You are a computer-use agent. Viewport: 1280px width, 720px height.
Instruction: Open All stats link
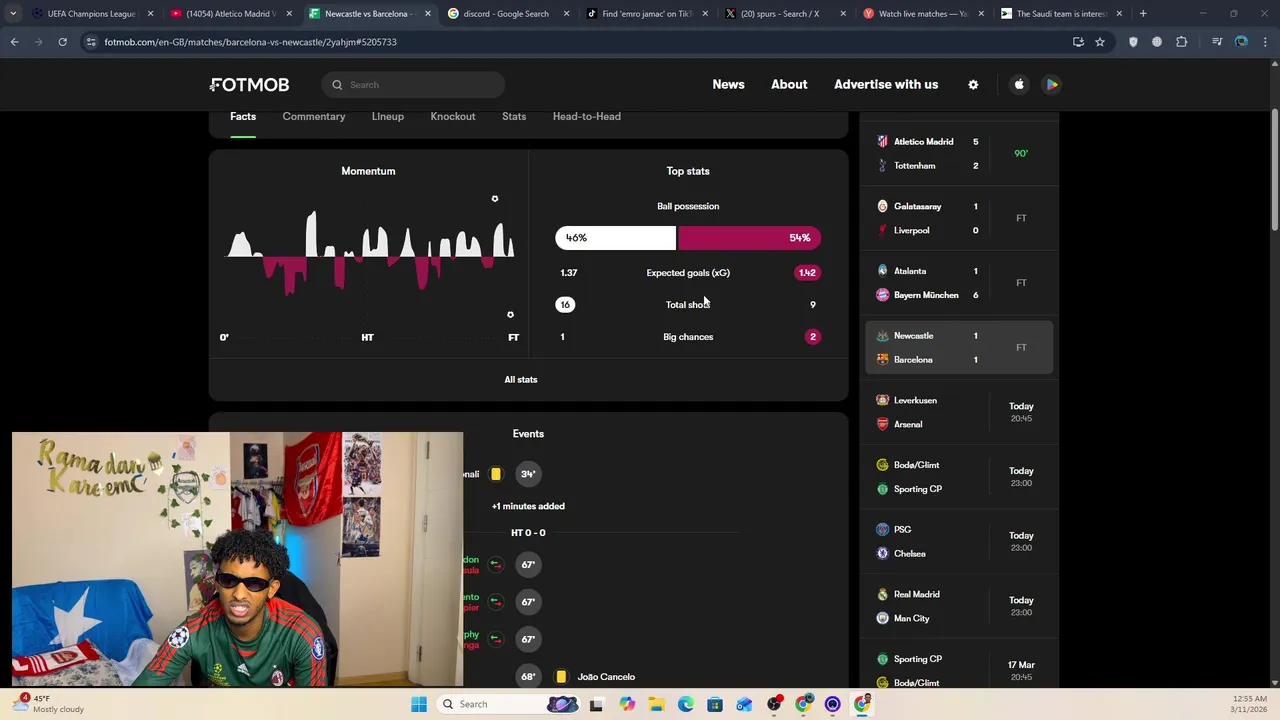(521, 380)
